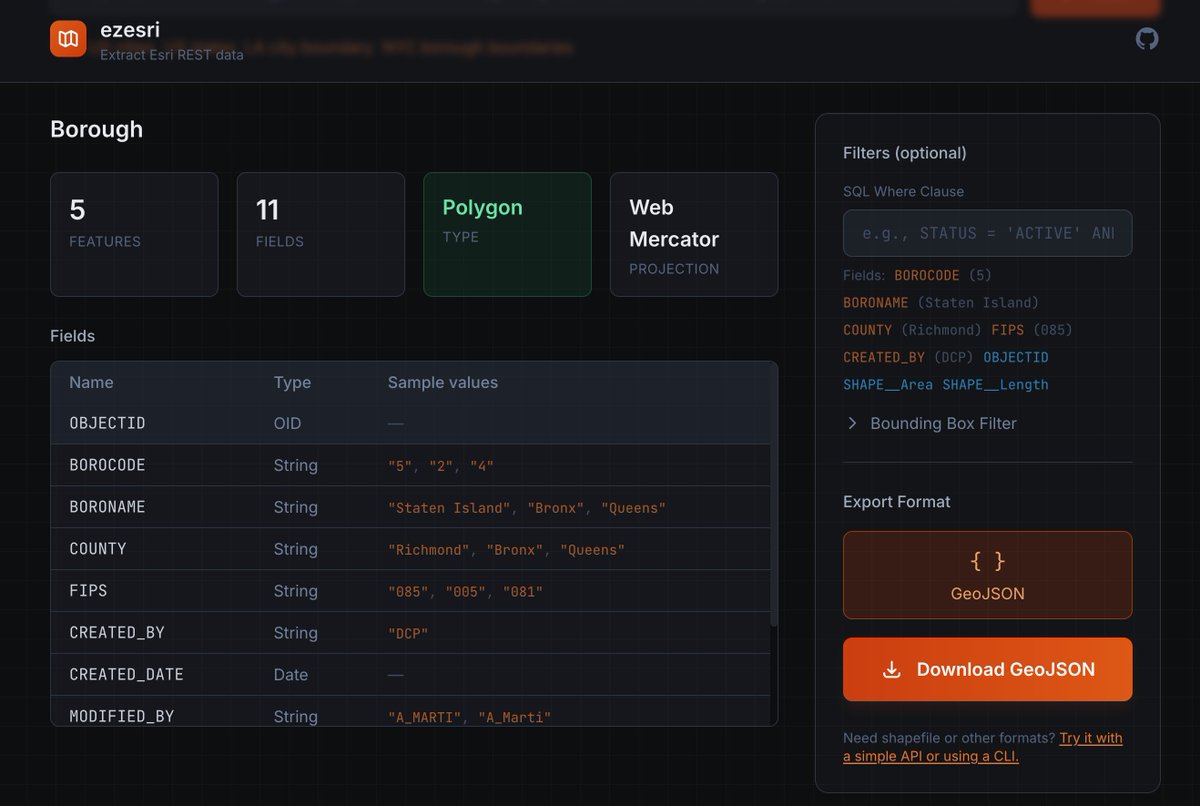Click the Export Format heading

point(897,502)
